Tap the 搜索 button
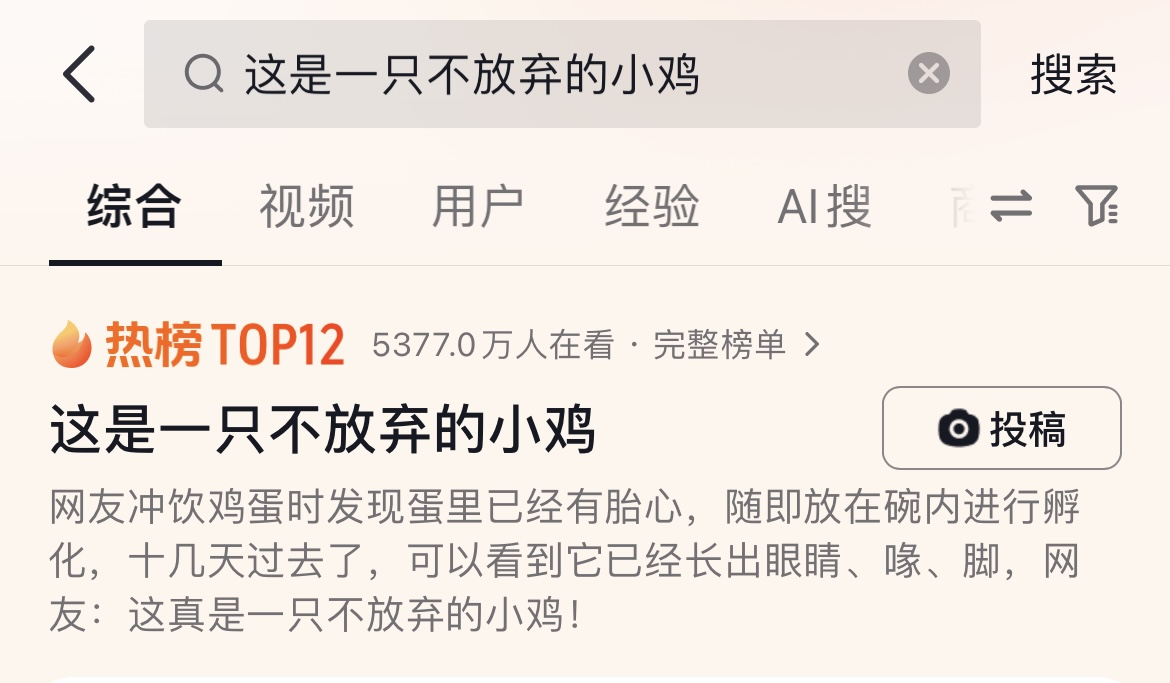Viewport: 1170px width, 683px height. [1073, 74]
